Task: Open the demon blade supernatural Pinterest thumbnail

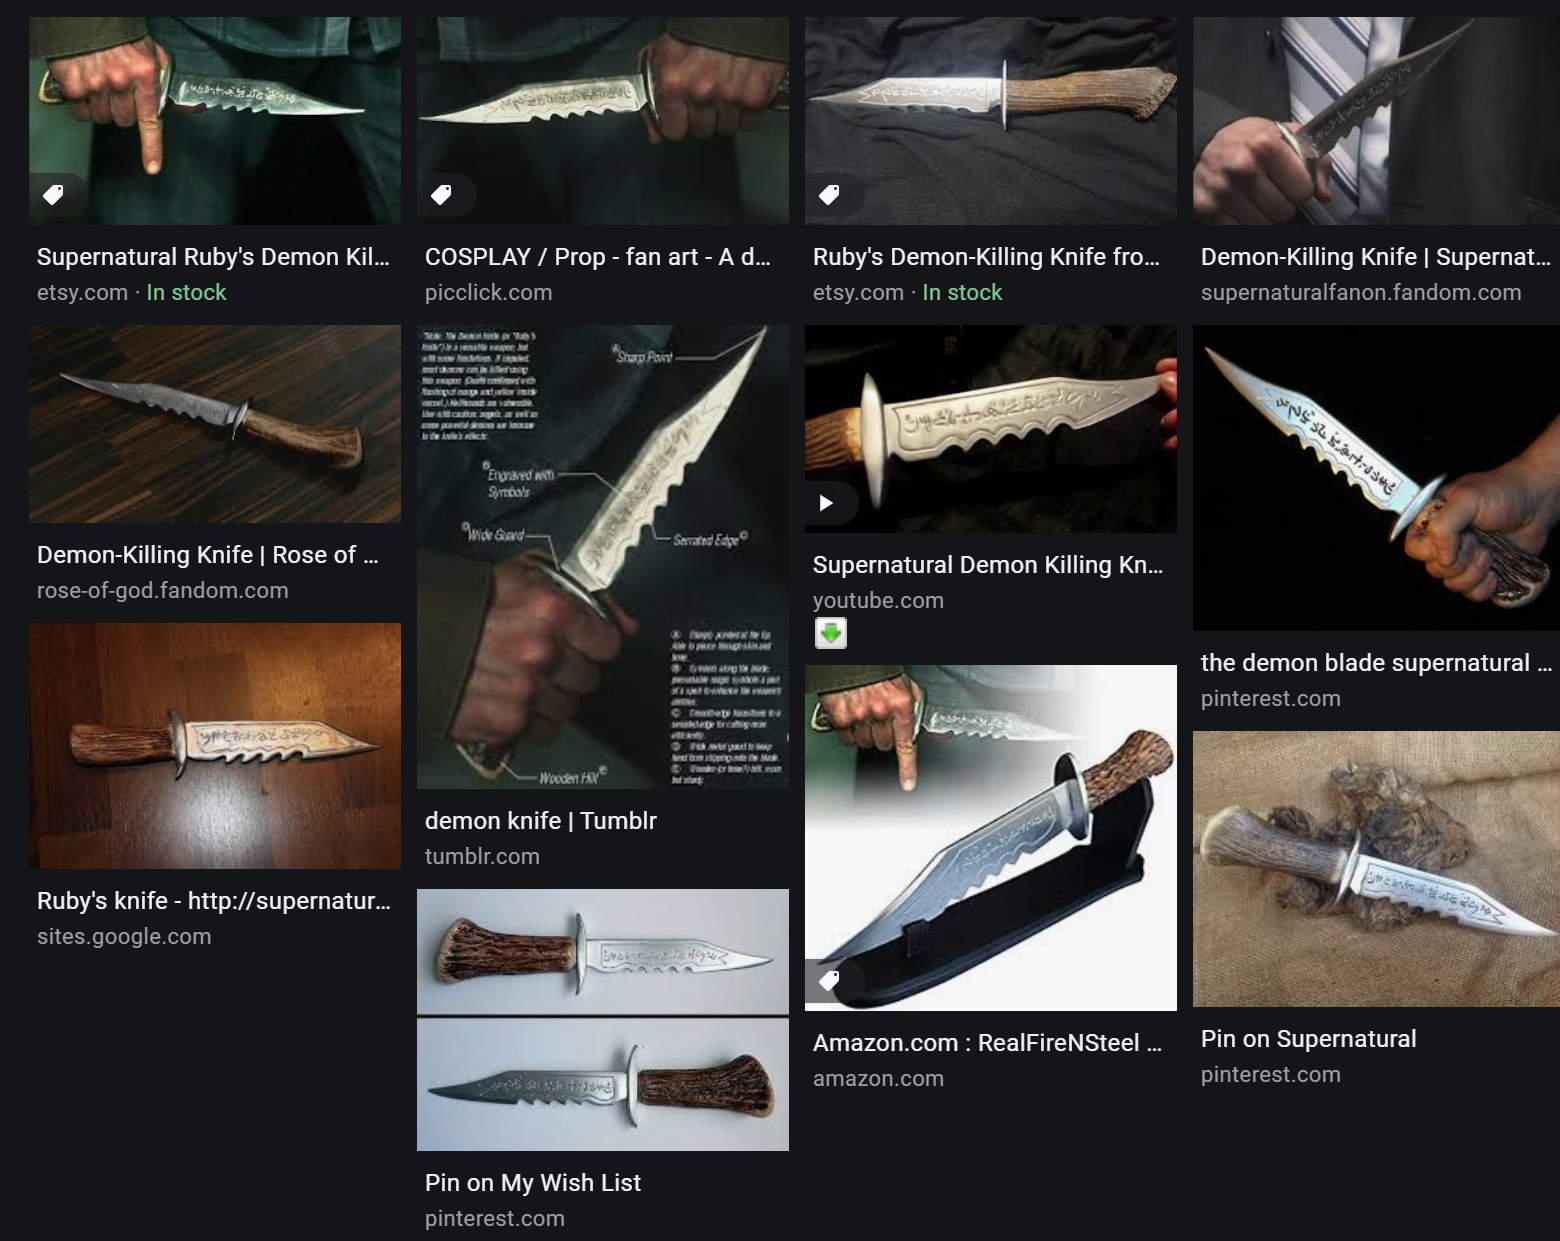Action: [x=1376, y=478]
